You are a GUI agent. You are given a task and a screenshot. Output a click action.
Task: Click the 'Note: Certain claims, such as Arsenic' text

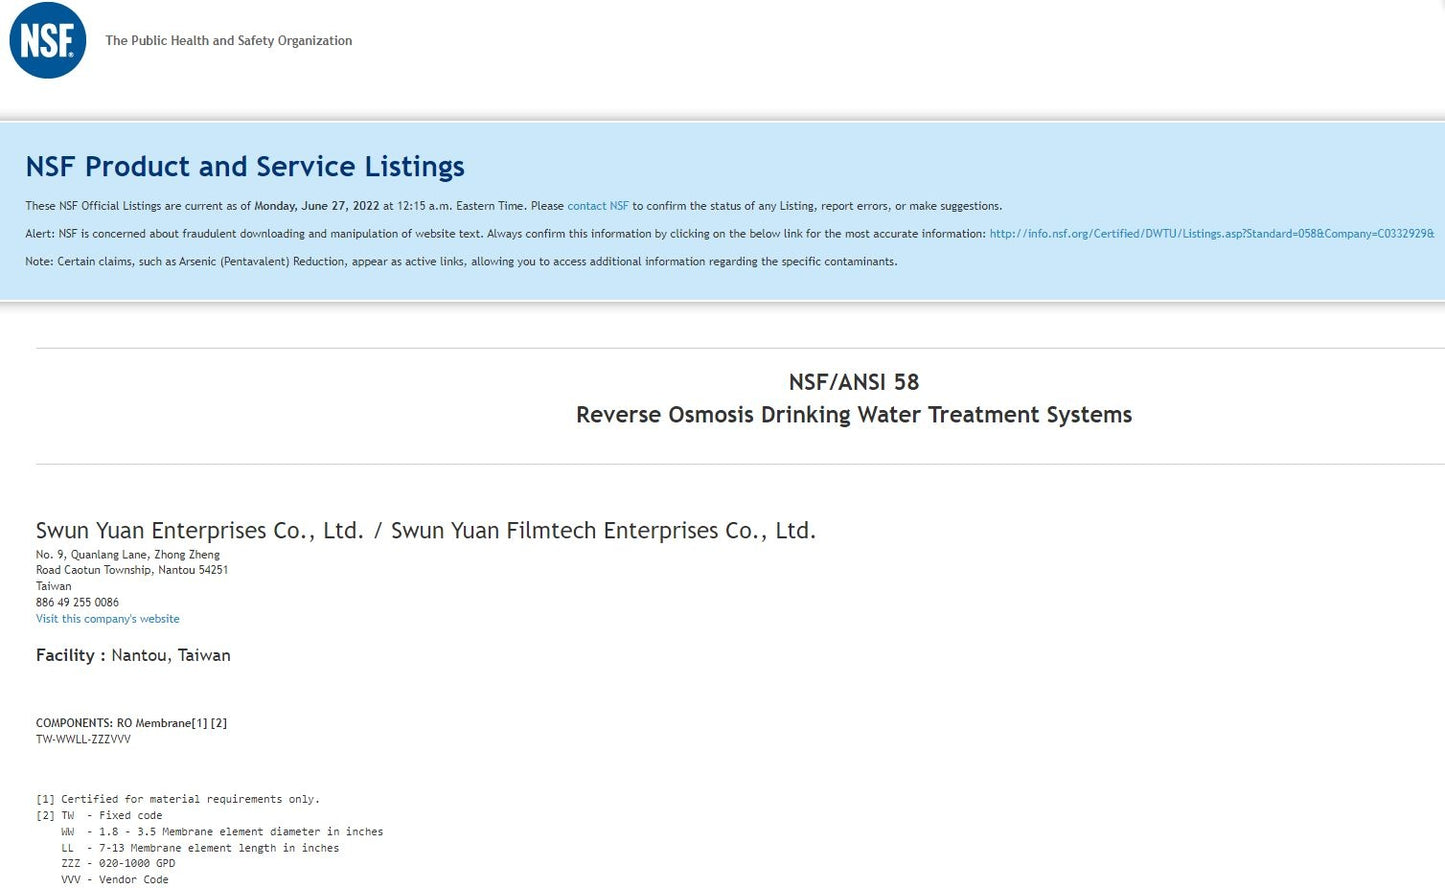click(x=461, y=262)
